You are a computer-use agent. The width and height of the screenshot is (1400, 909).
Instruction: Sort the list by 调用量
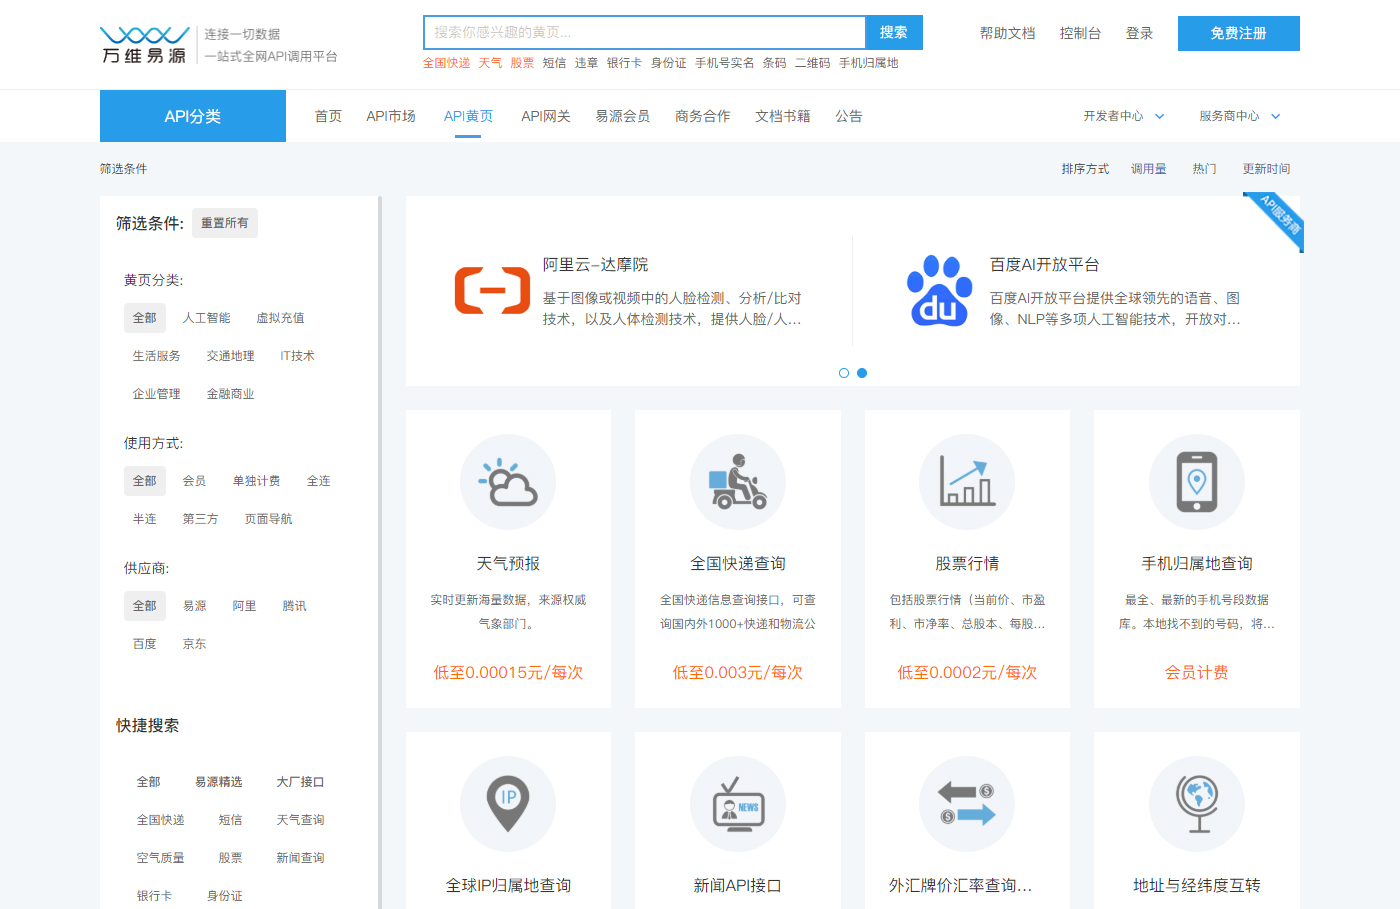[1149, 169]
